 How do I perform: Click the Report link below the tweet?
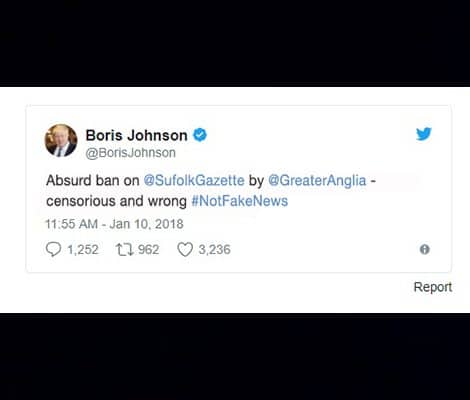pos(433,287)
